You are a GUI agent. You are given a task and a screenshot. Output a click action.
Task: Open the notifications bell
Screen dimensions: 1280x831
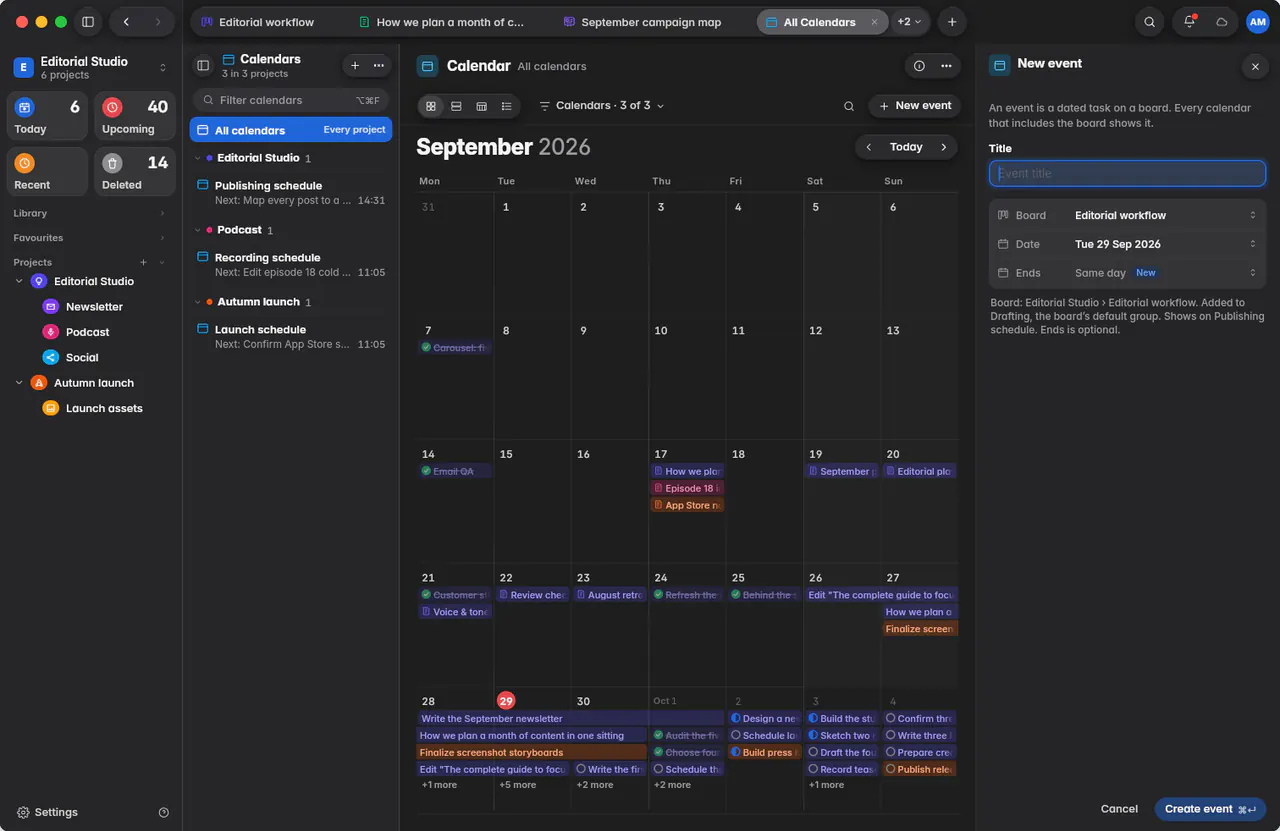point(1190,22)
